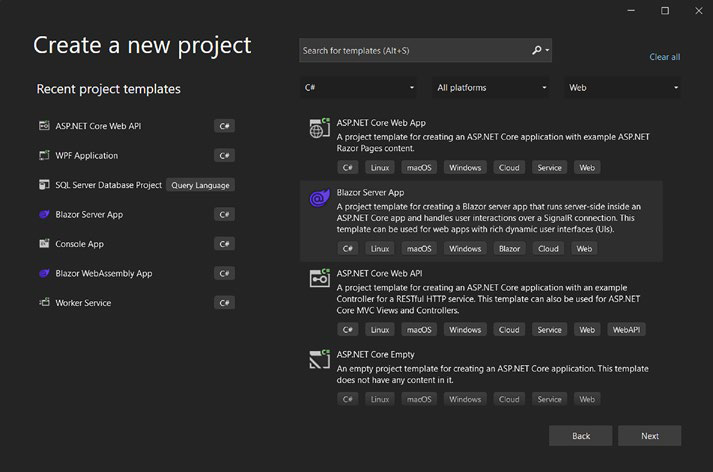Click the Worker Service recent template icon
713x472 pixels.
tap(44, 302)
